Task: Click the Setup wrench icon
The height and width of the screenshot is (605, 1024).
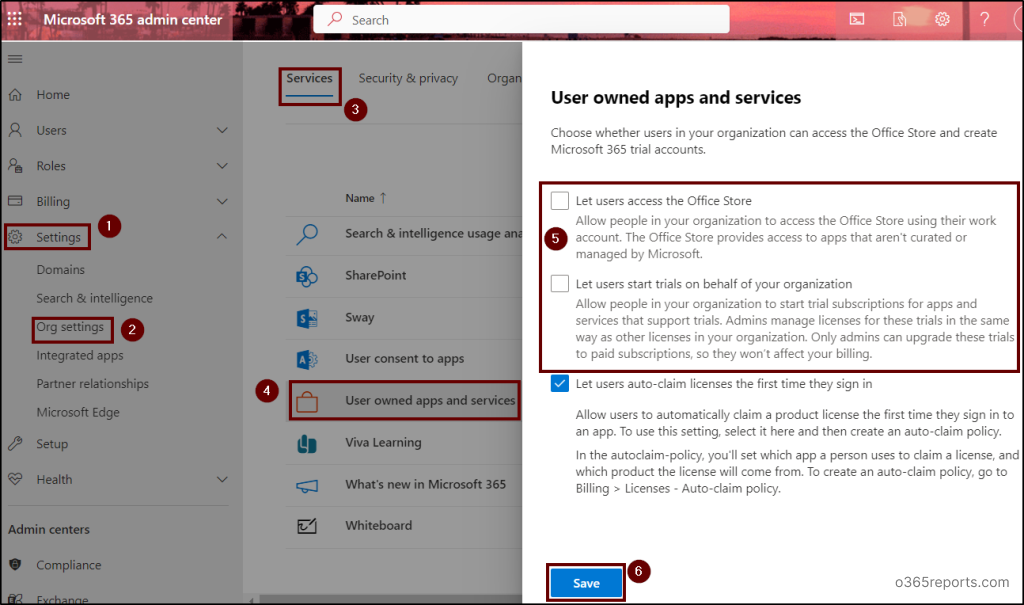Action: pos(15,444)
